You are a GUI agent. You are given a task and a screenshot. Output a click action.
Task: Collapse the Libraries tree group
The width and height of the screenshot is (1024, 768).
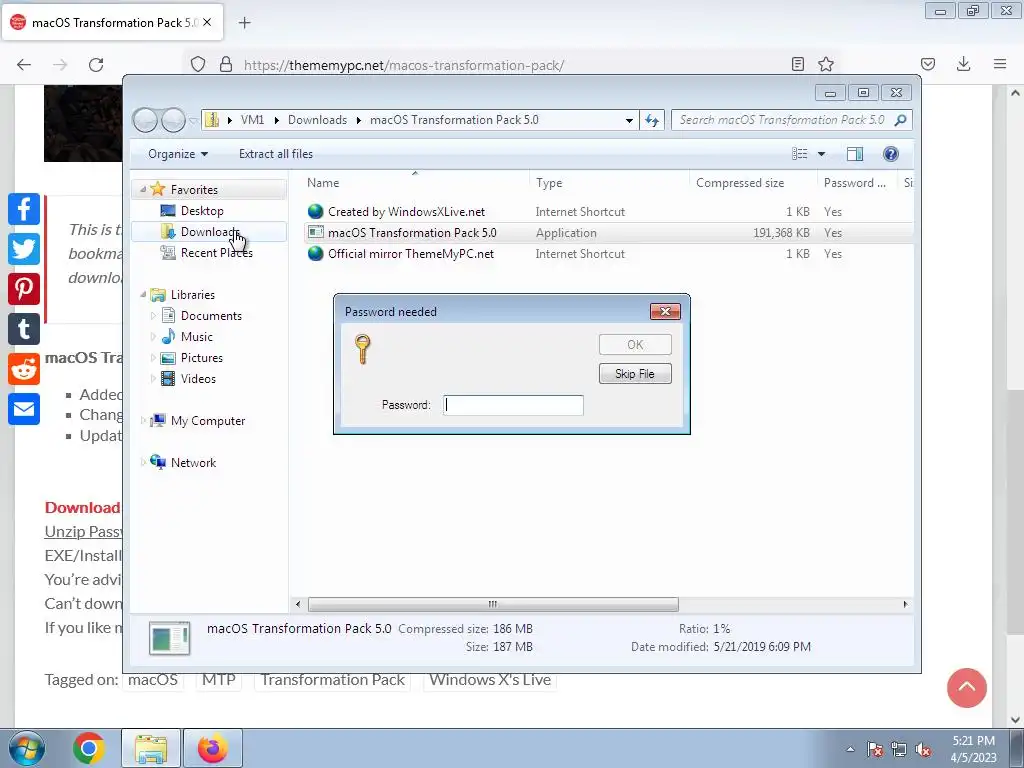coord(143,295)
